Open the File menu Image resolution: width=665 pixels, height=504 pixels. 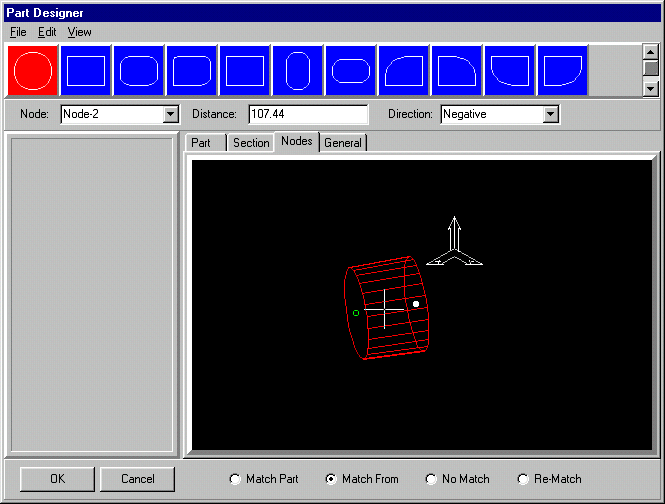(18, 32)
